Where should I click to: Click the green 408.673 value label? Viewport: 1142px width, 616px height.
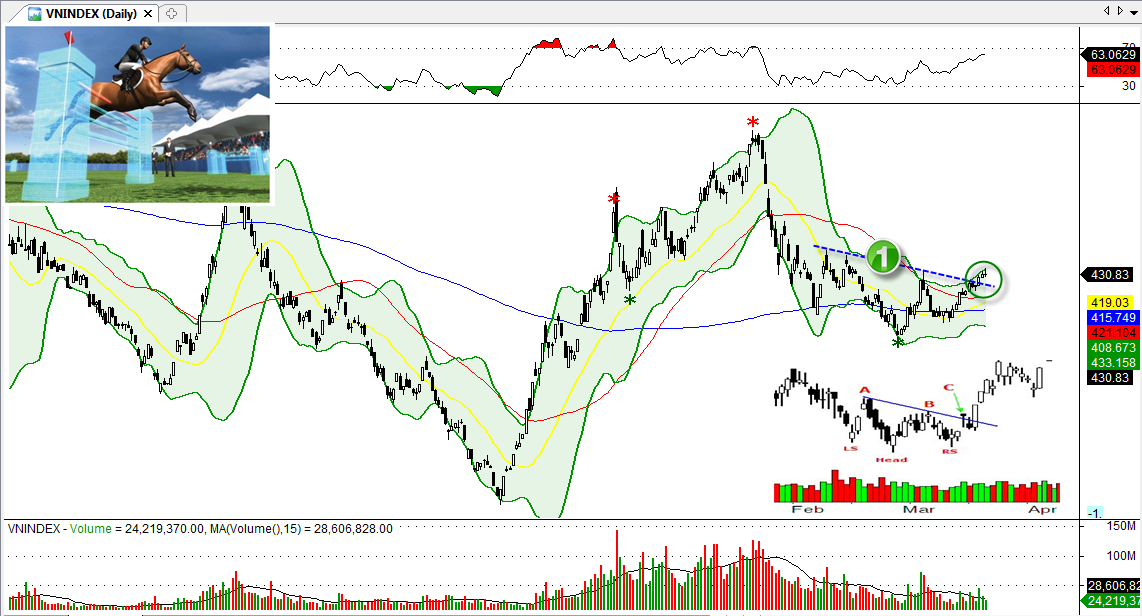point(1111,348)
